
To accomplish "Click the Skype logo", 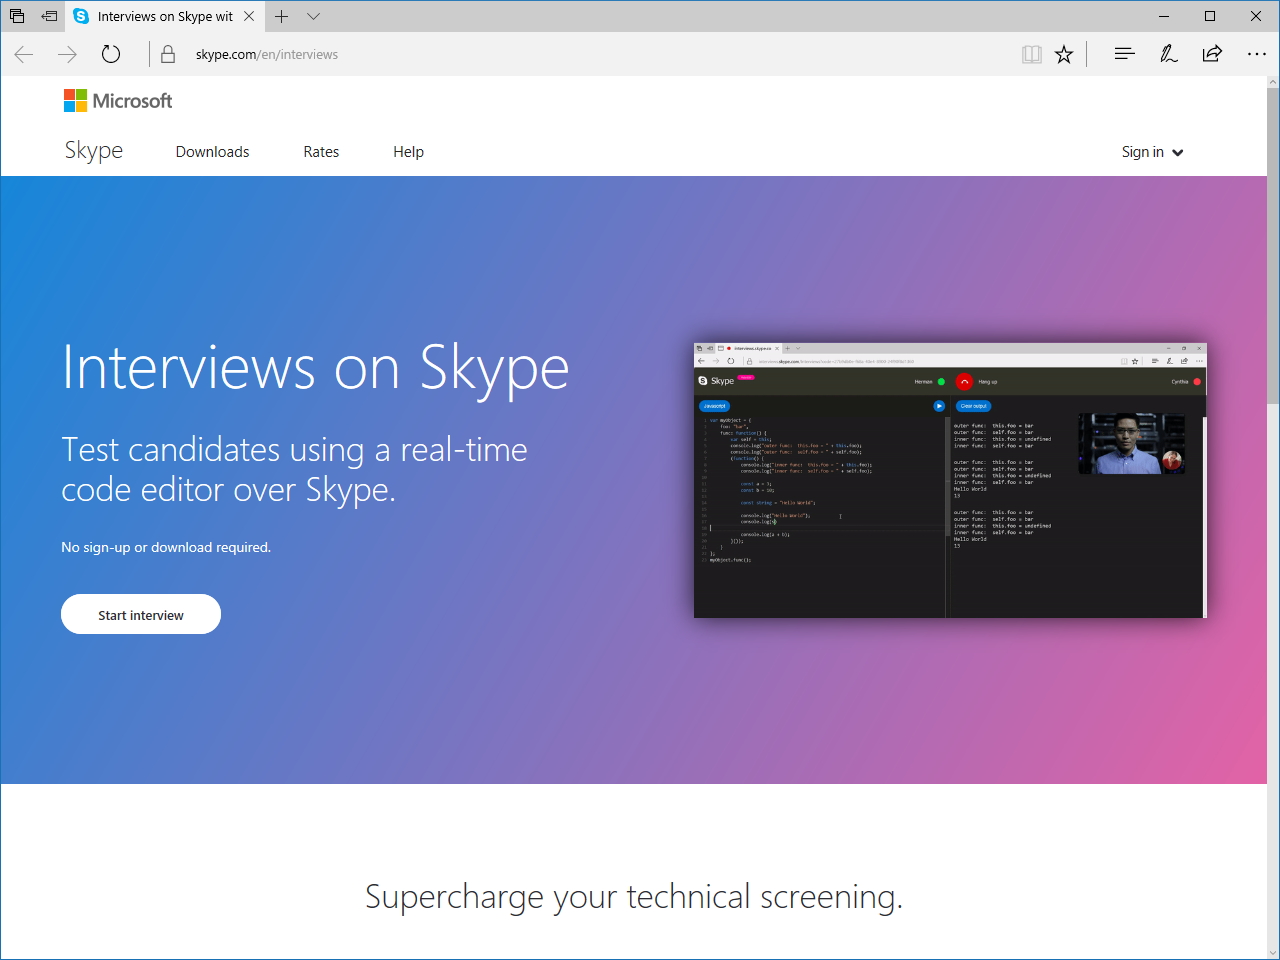I will click(93, 150).
